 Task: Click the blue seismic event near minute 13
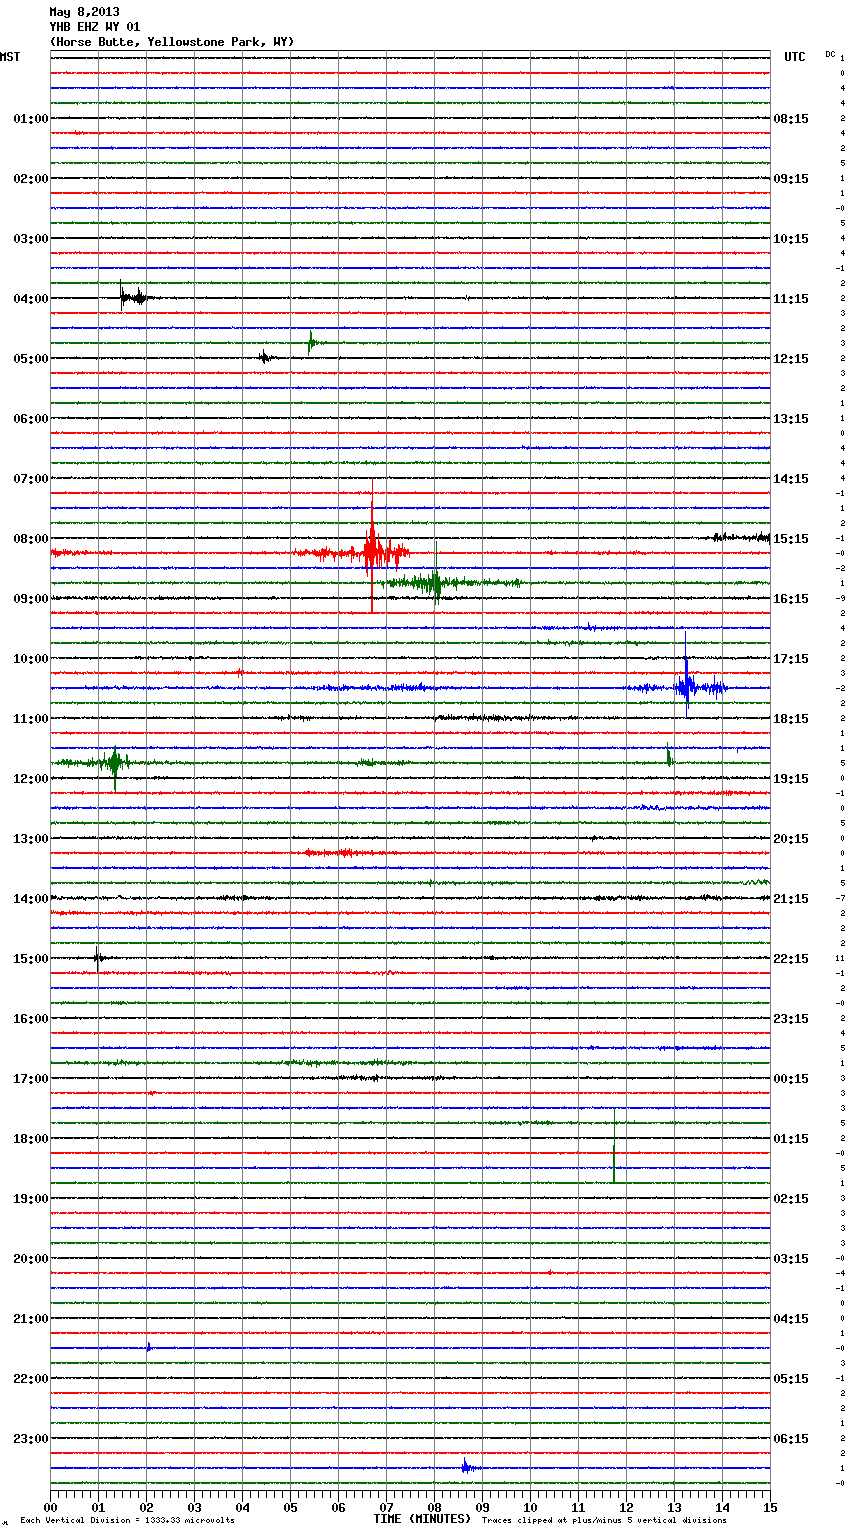(687, 686)
